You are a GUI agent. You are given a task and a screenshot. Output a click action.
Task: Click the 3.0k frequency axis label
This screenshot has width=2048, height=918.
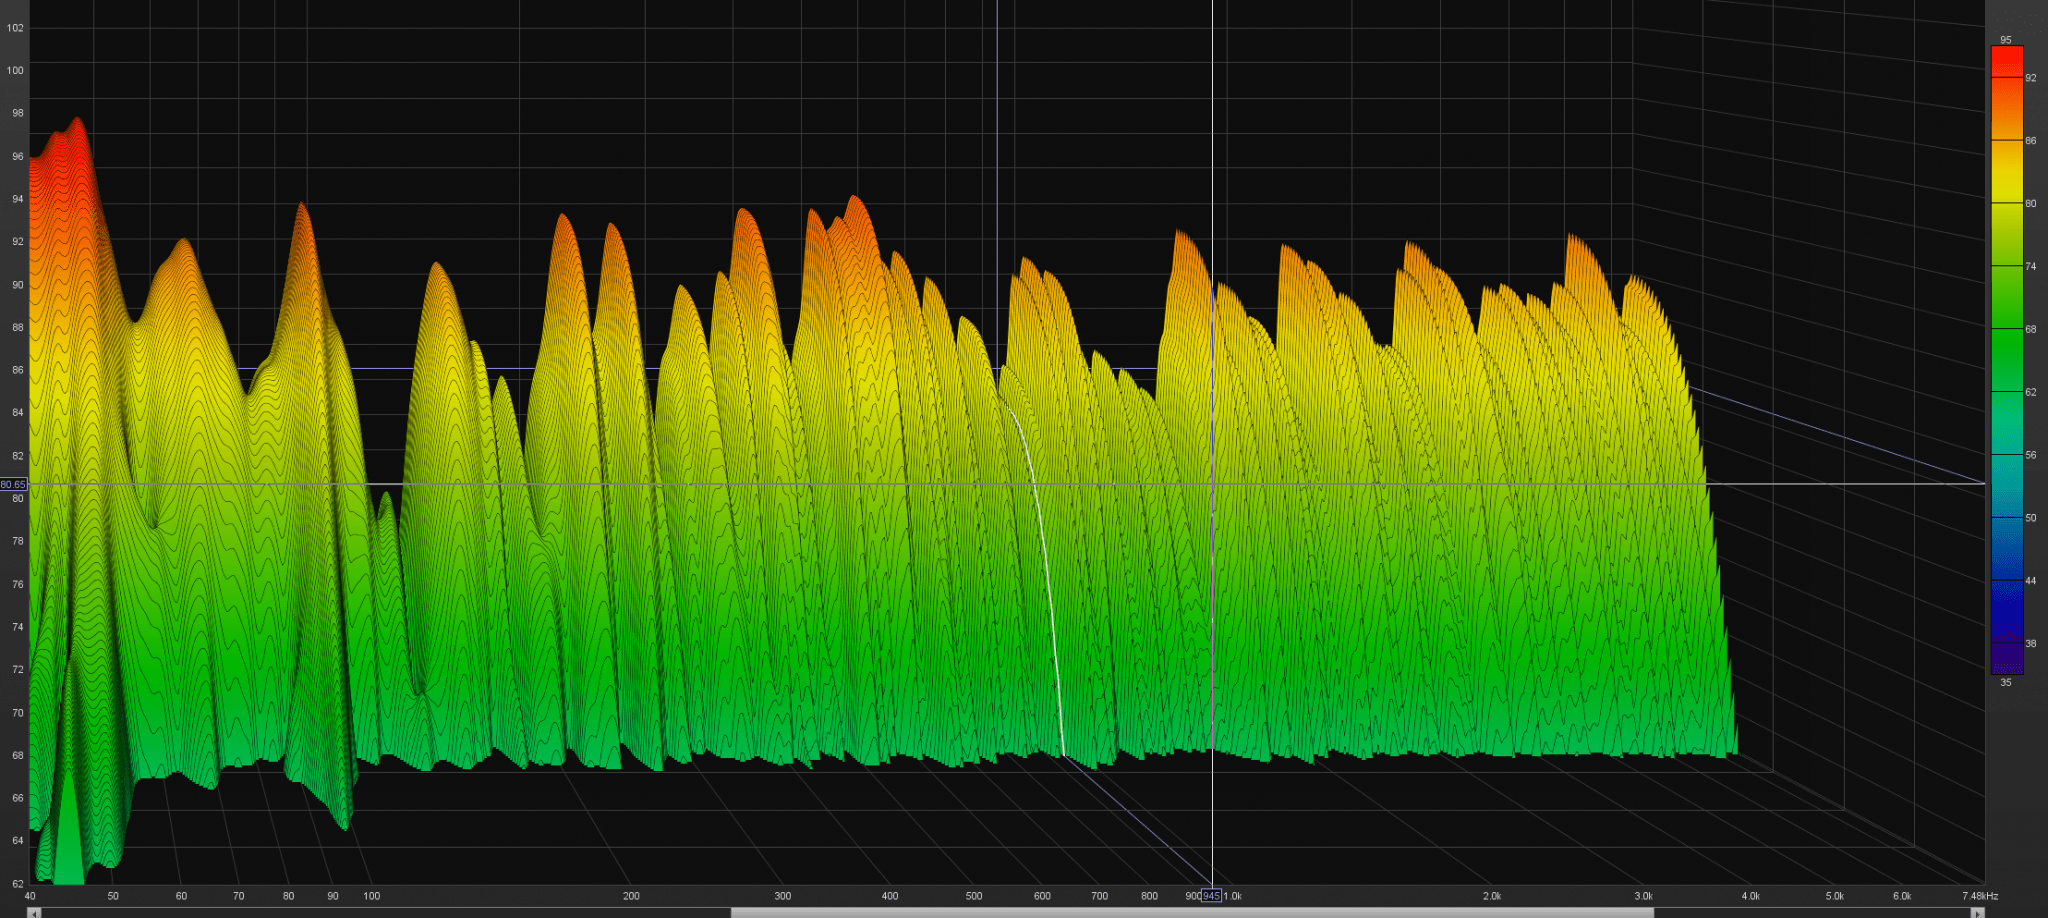[x=1644, y=896]
